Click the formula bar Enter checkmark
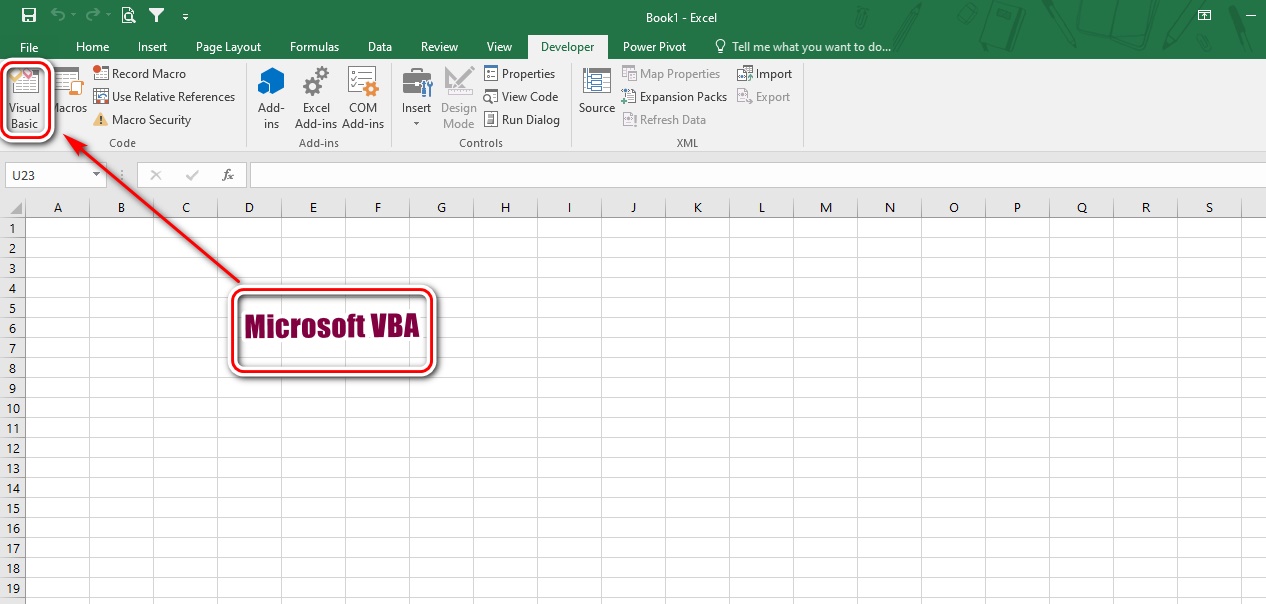The width and height of the screenshot is (1266, 604). coord(192,175)
